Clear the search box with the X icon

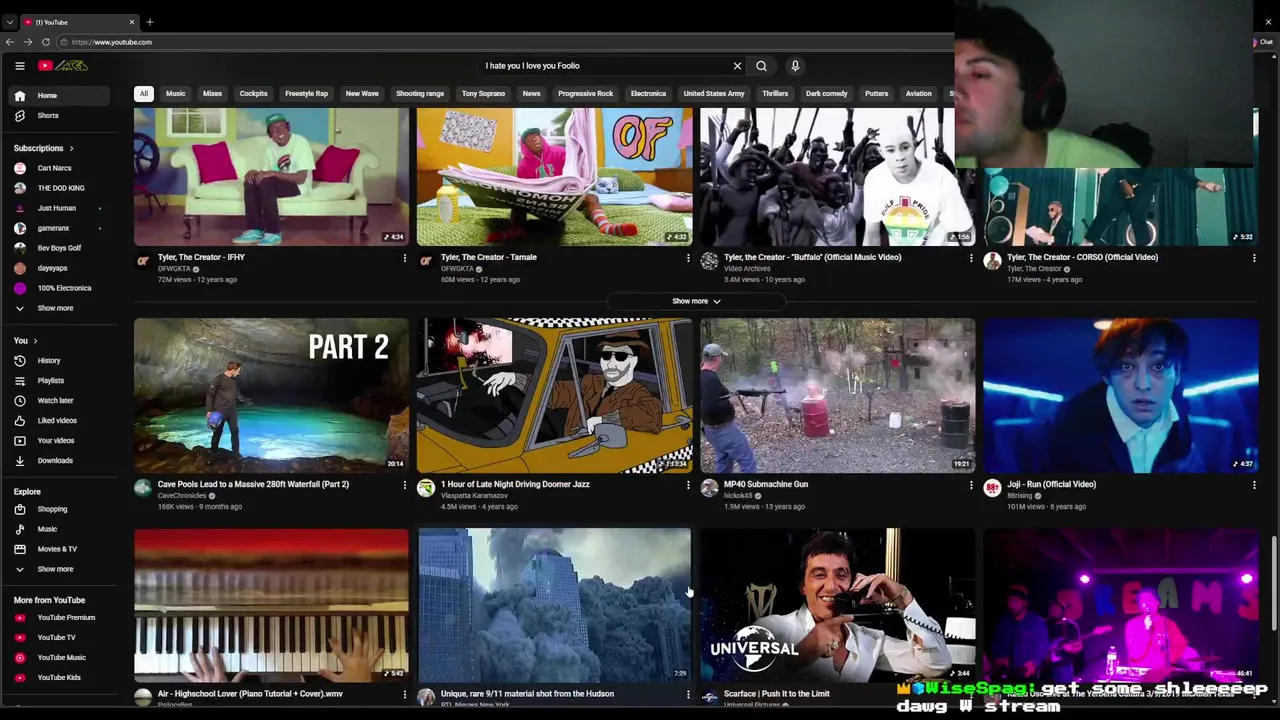tap(737, 66)
